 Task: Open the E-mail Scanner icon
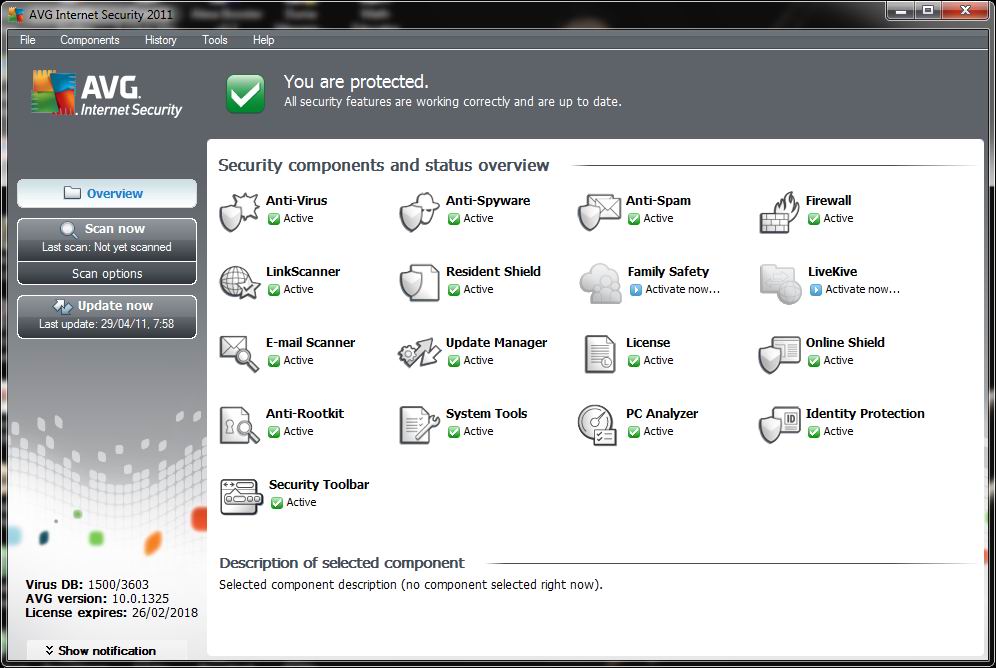coord(239,354)
